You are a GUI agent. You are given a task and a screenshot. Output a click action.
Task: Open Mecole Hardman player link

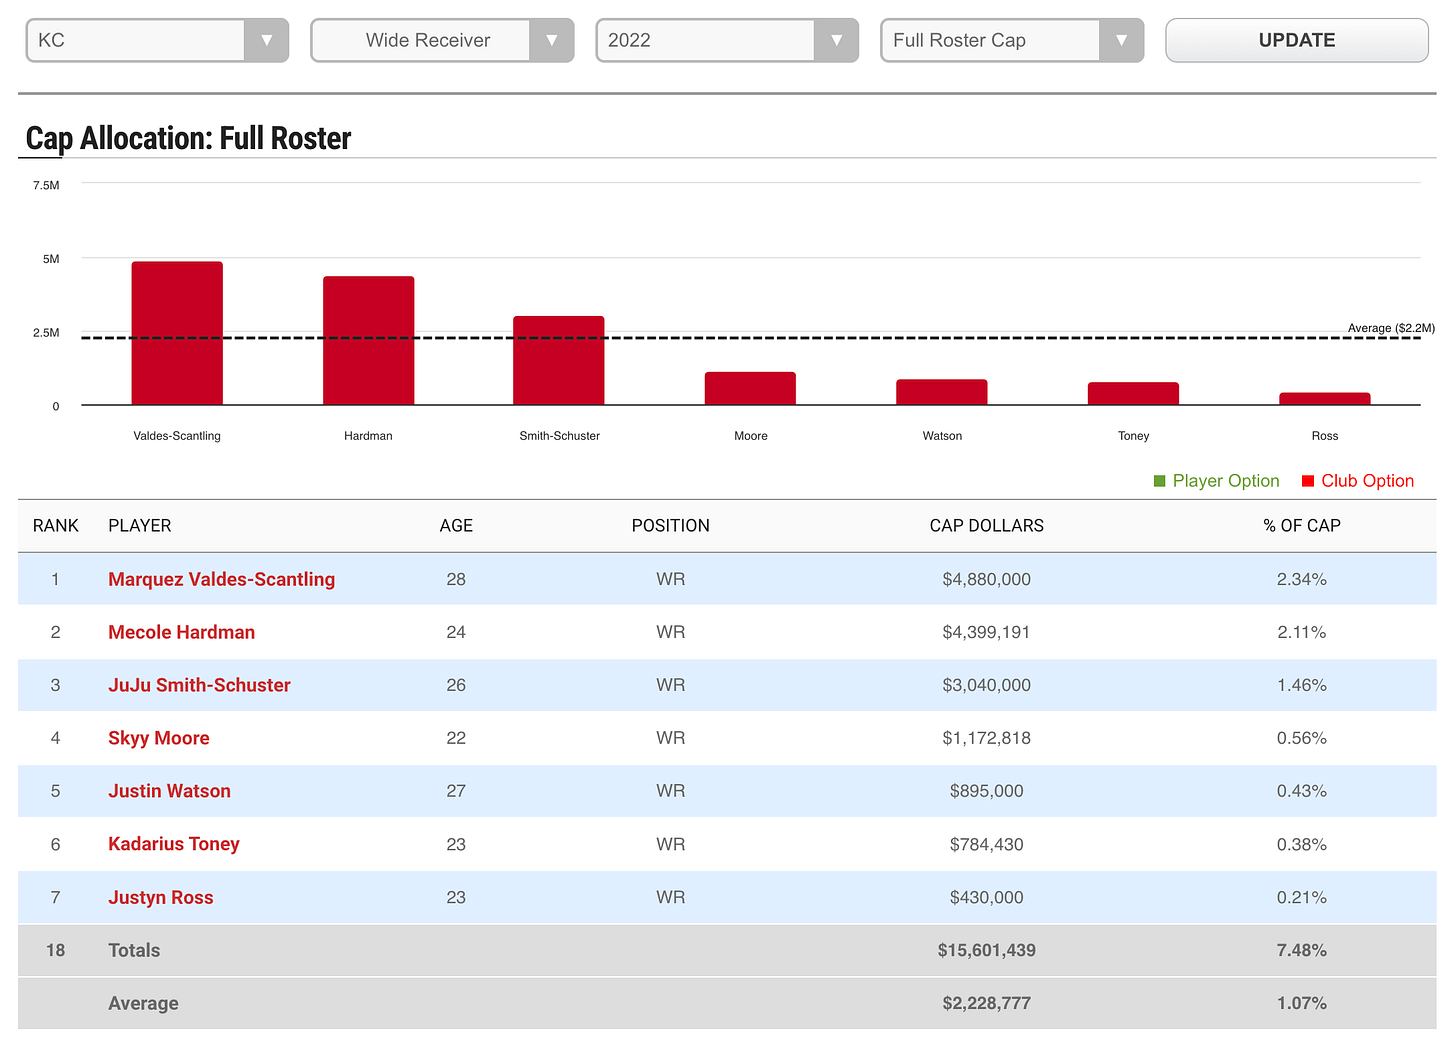[x=181, y=632]
